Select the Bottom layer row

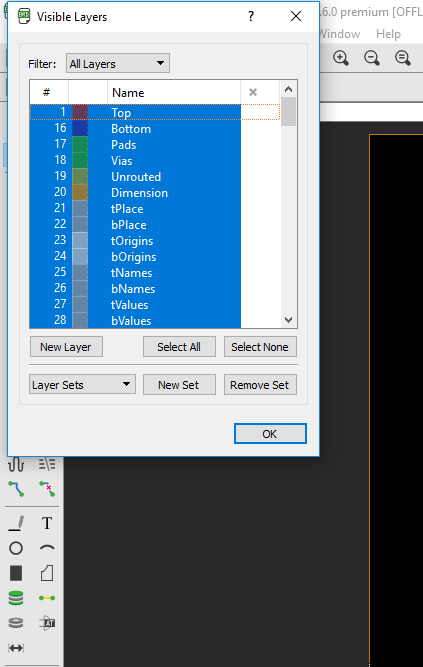pos(155,128)
